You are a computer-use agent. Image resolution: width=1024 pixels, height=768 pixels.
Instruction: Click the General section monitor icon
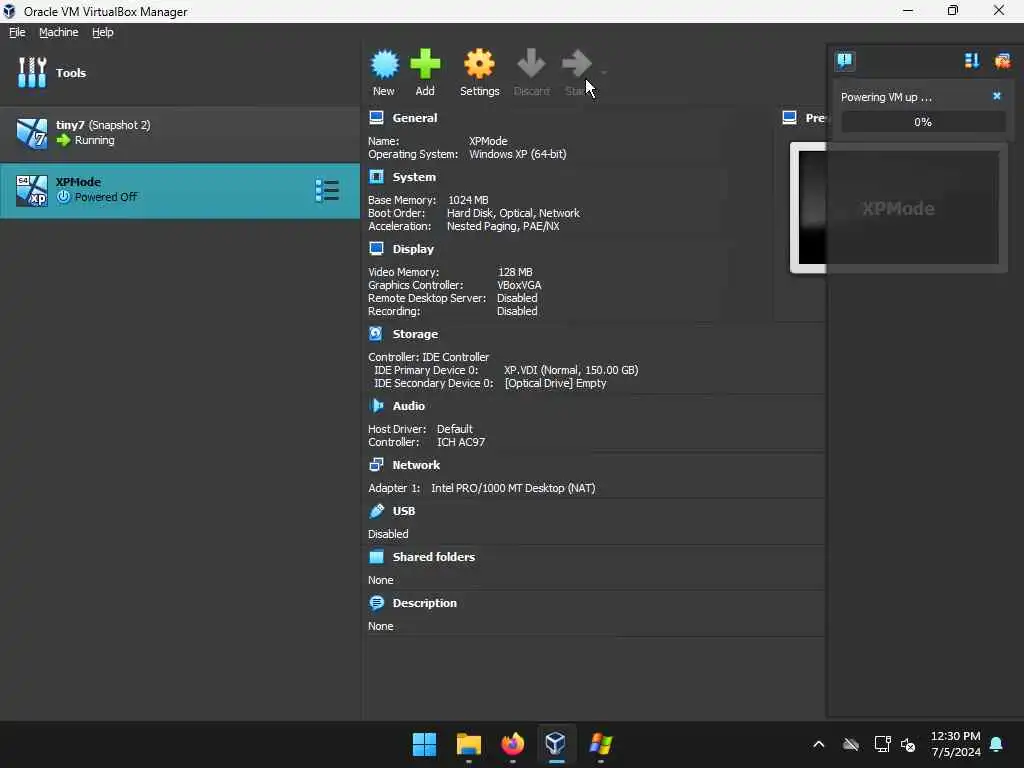(x=376, y=118)
